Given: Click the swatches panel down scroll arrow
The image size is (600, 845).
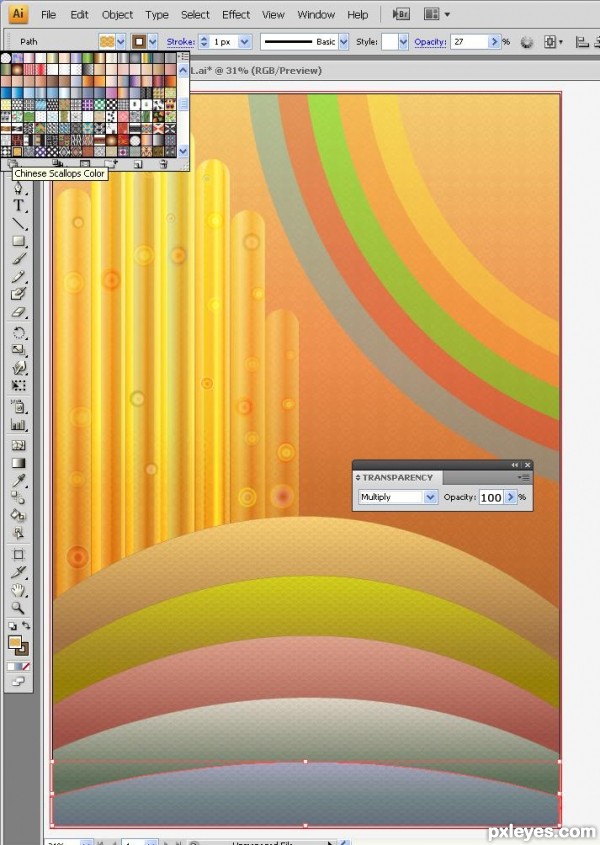Looking at the screenshot, I should (183, 151).
